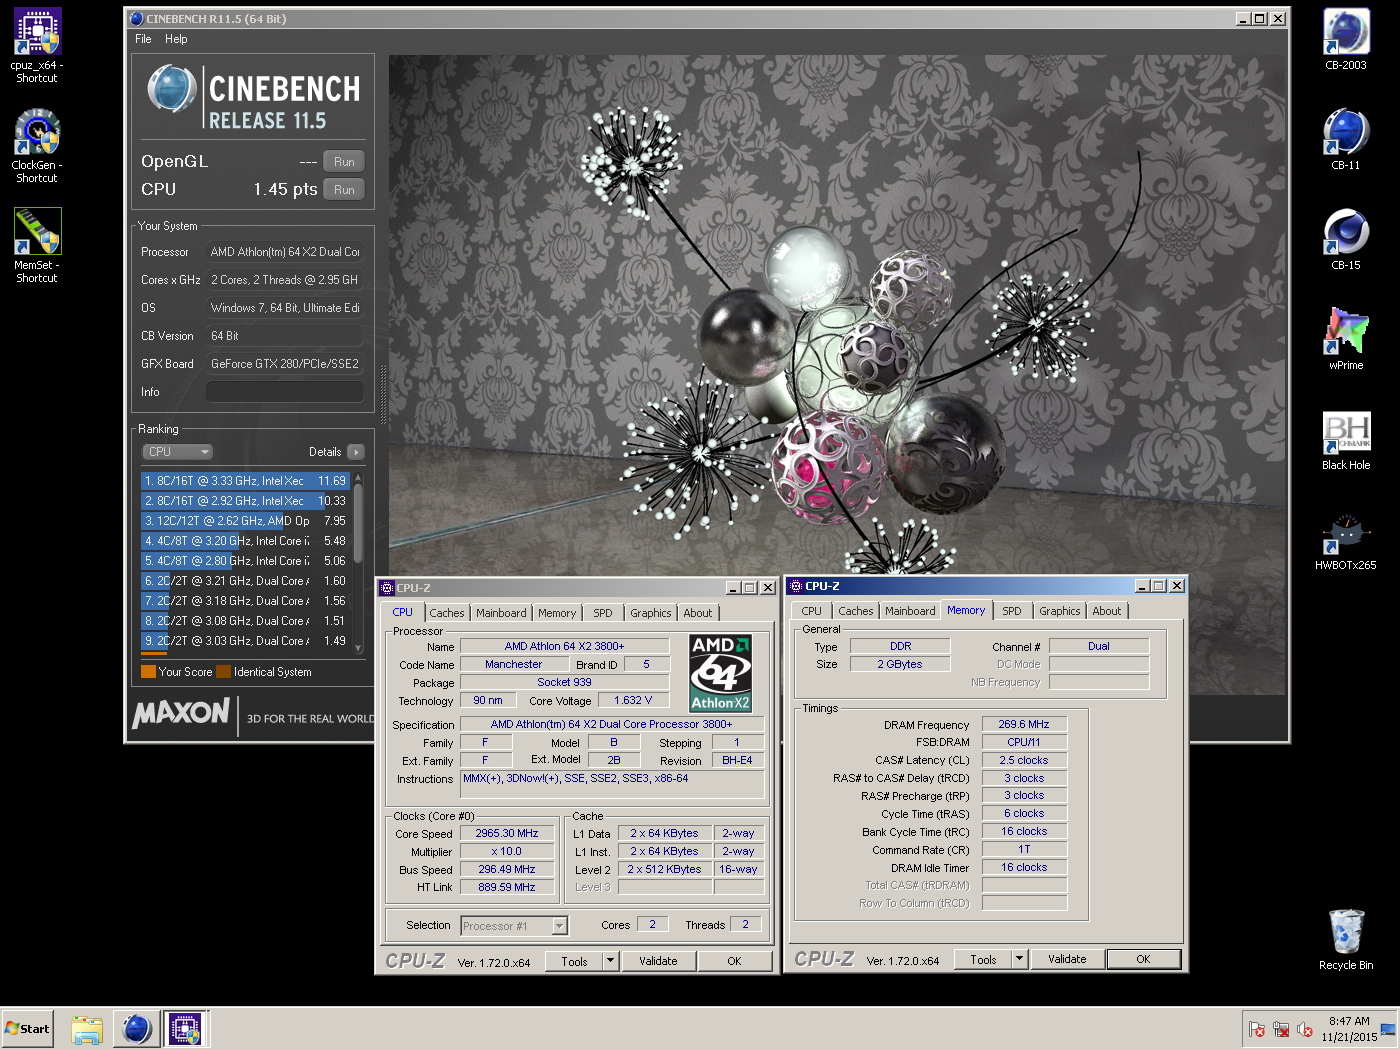
Task: Click Tools button in left CPU-Z
Action: [x=574, y=961]
